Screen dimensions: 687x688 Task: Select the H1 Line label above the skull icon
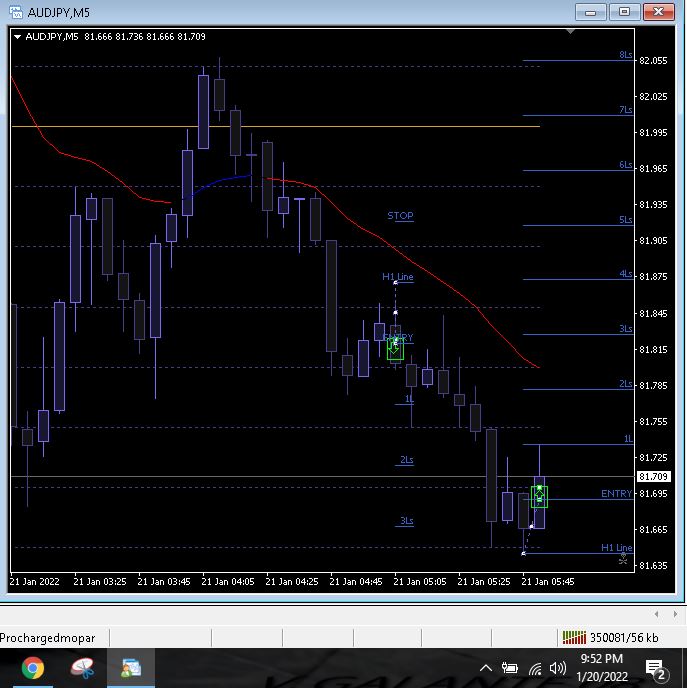(616, 548)
